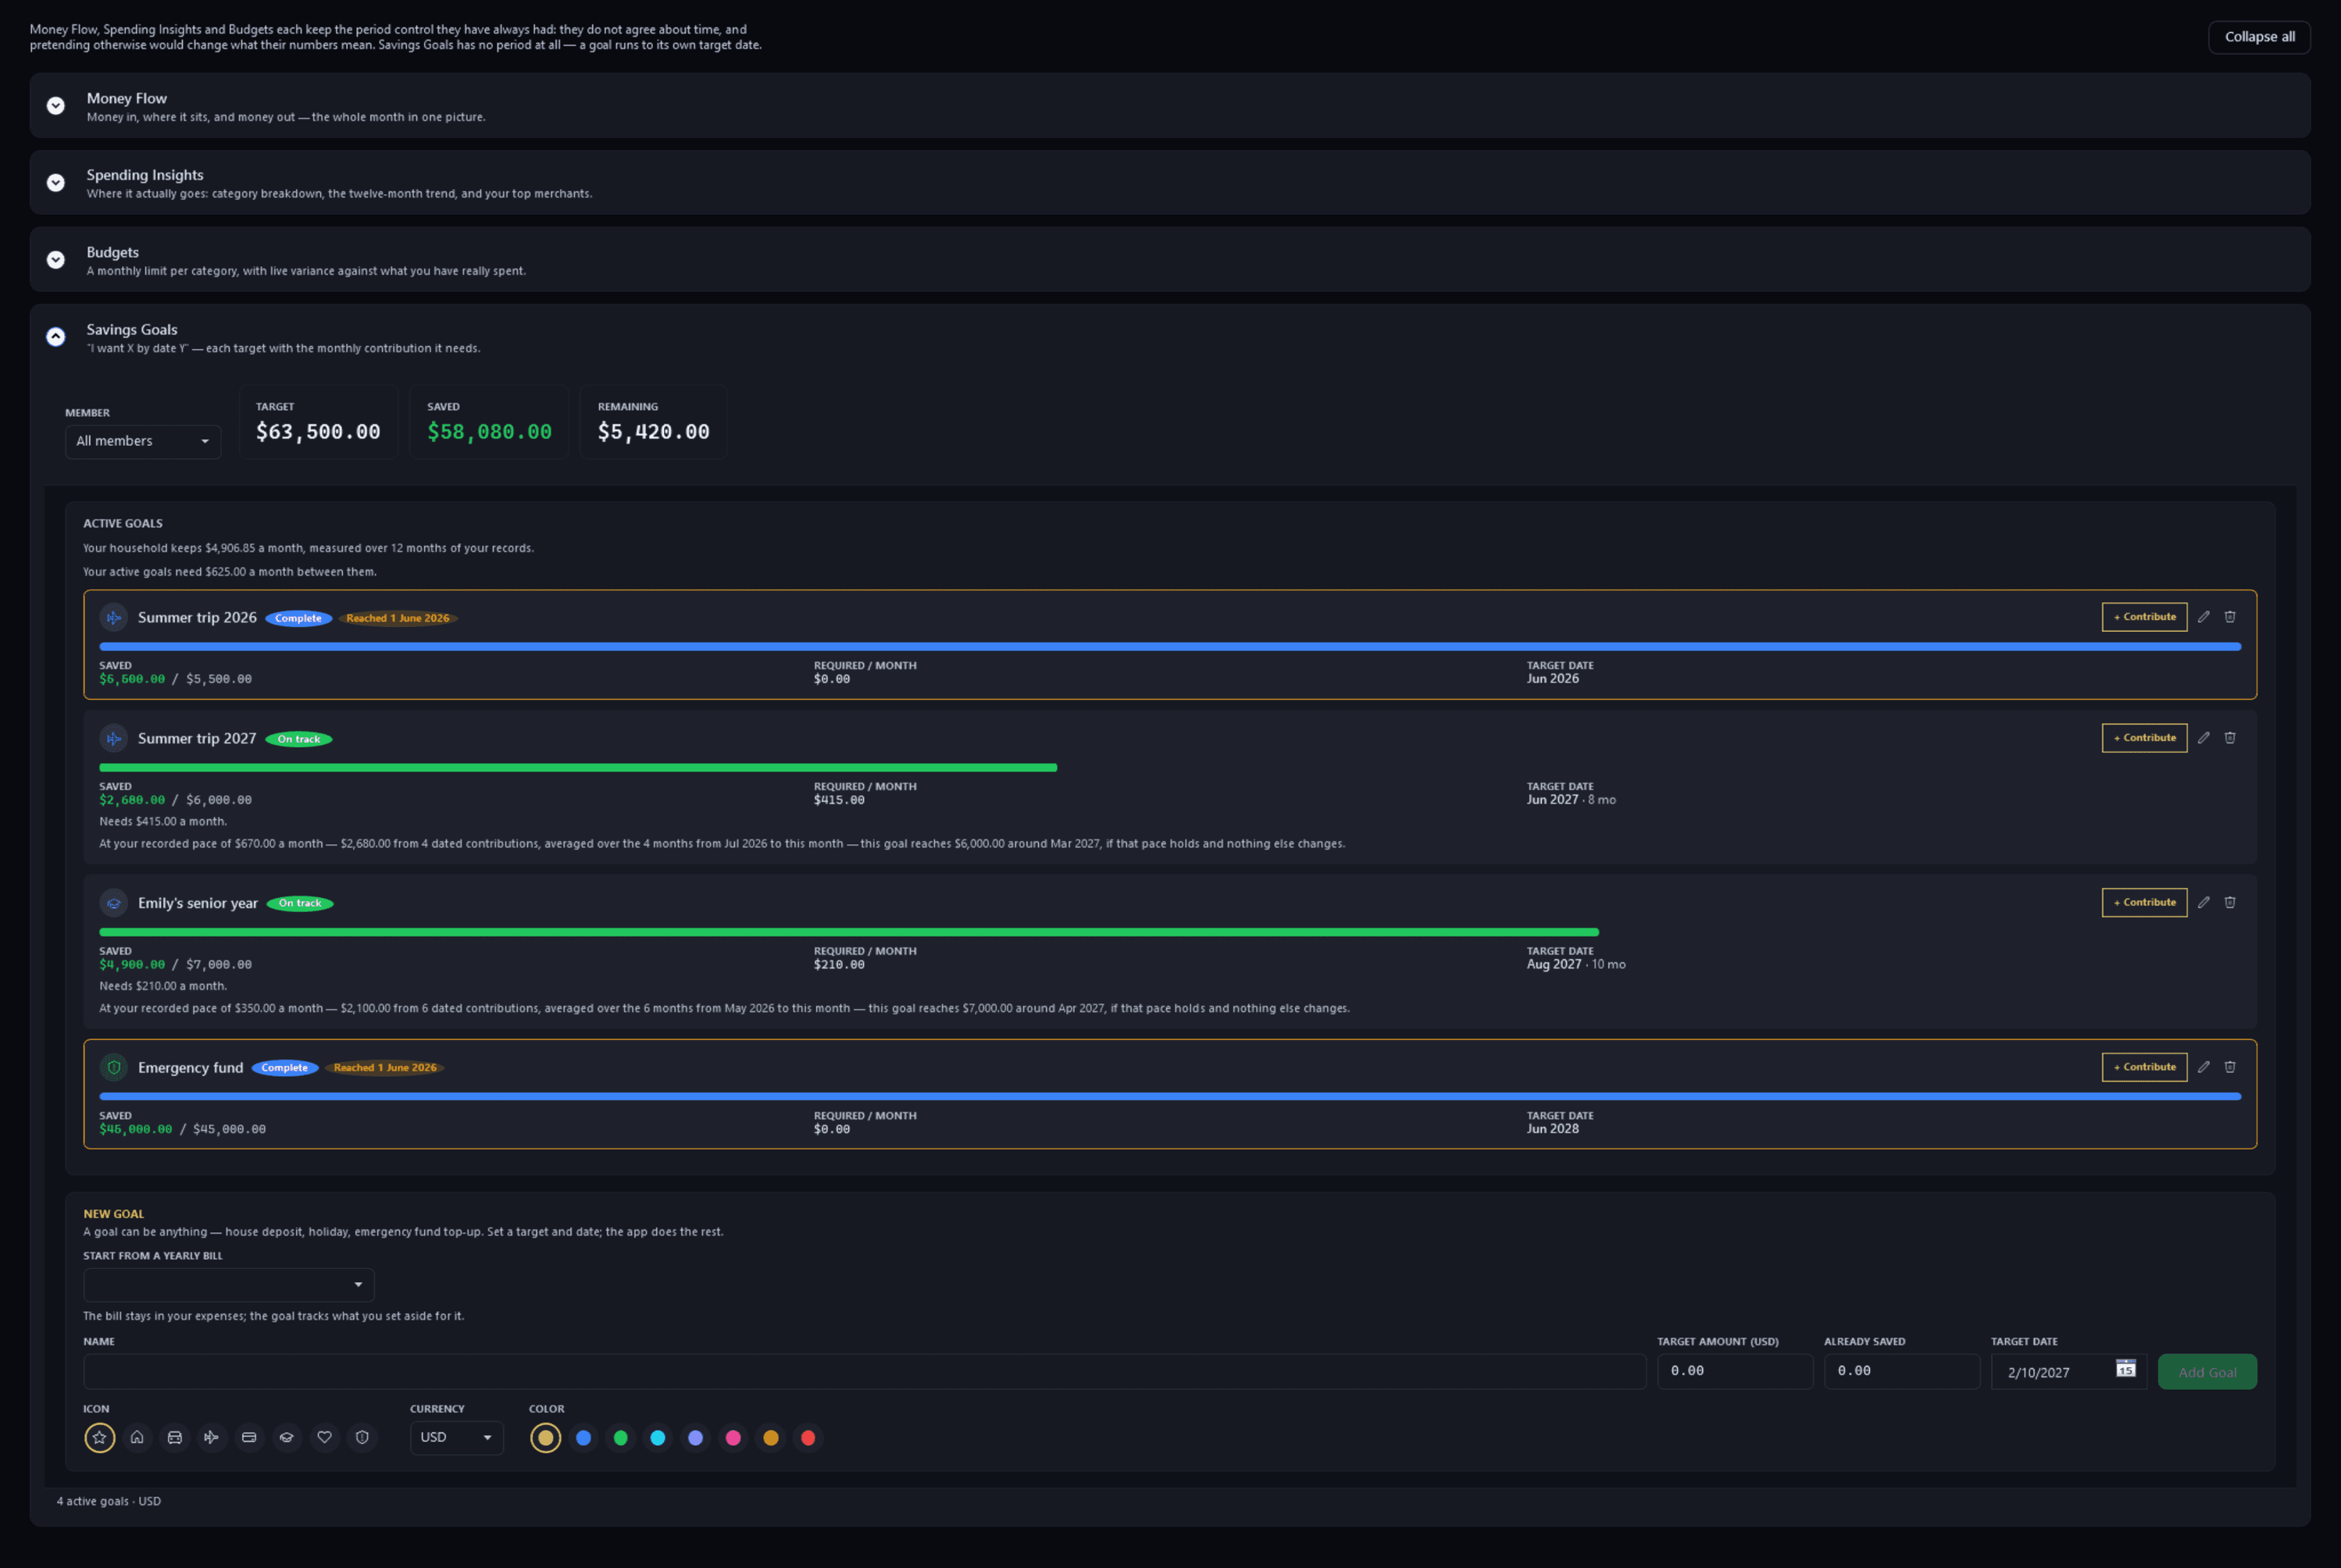The image size is (2341, 1568).
Task: Click the new goal Name input field
Action: (x=864, y=1372)
